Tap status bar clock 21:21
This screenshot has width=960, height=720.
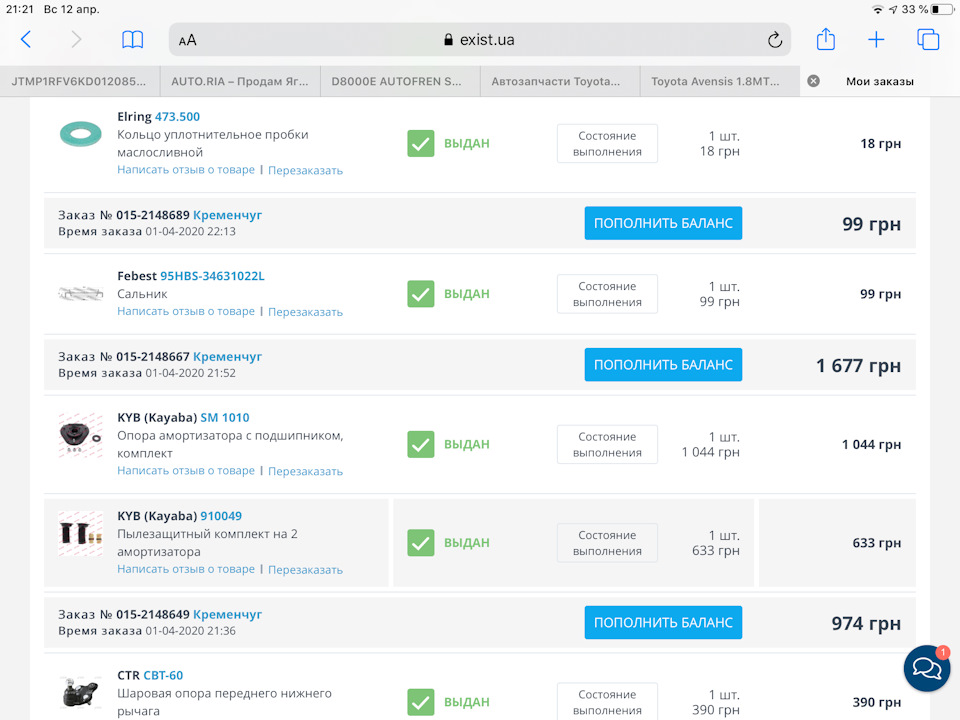20,9
